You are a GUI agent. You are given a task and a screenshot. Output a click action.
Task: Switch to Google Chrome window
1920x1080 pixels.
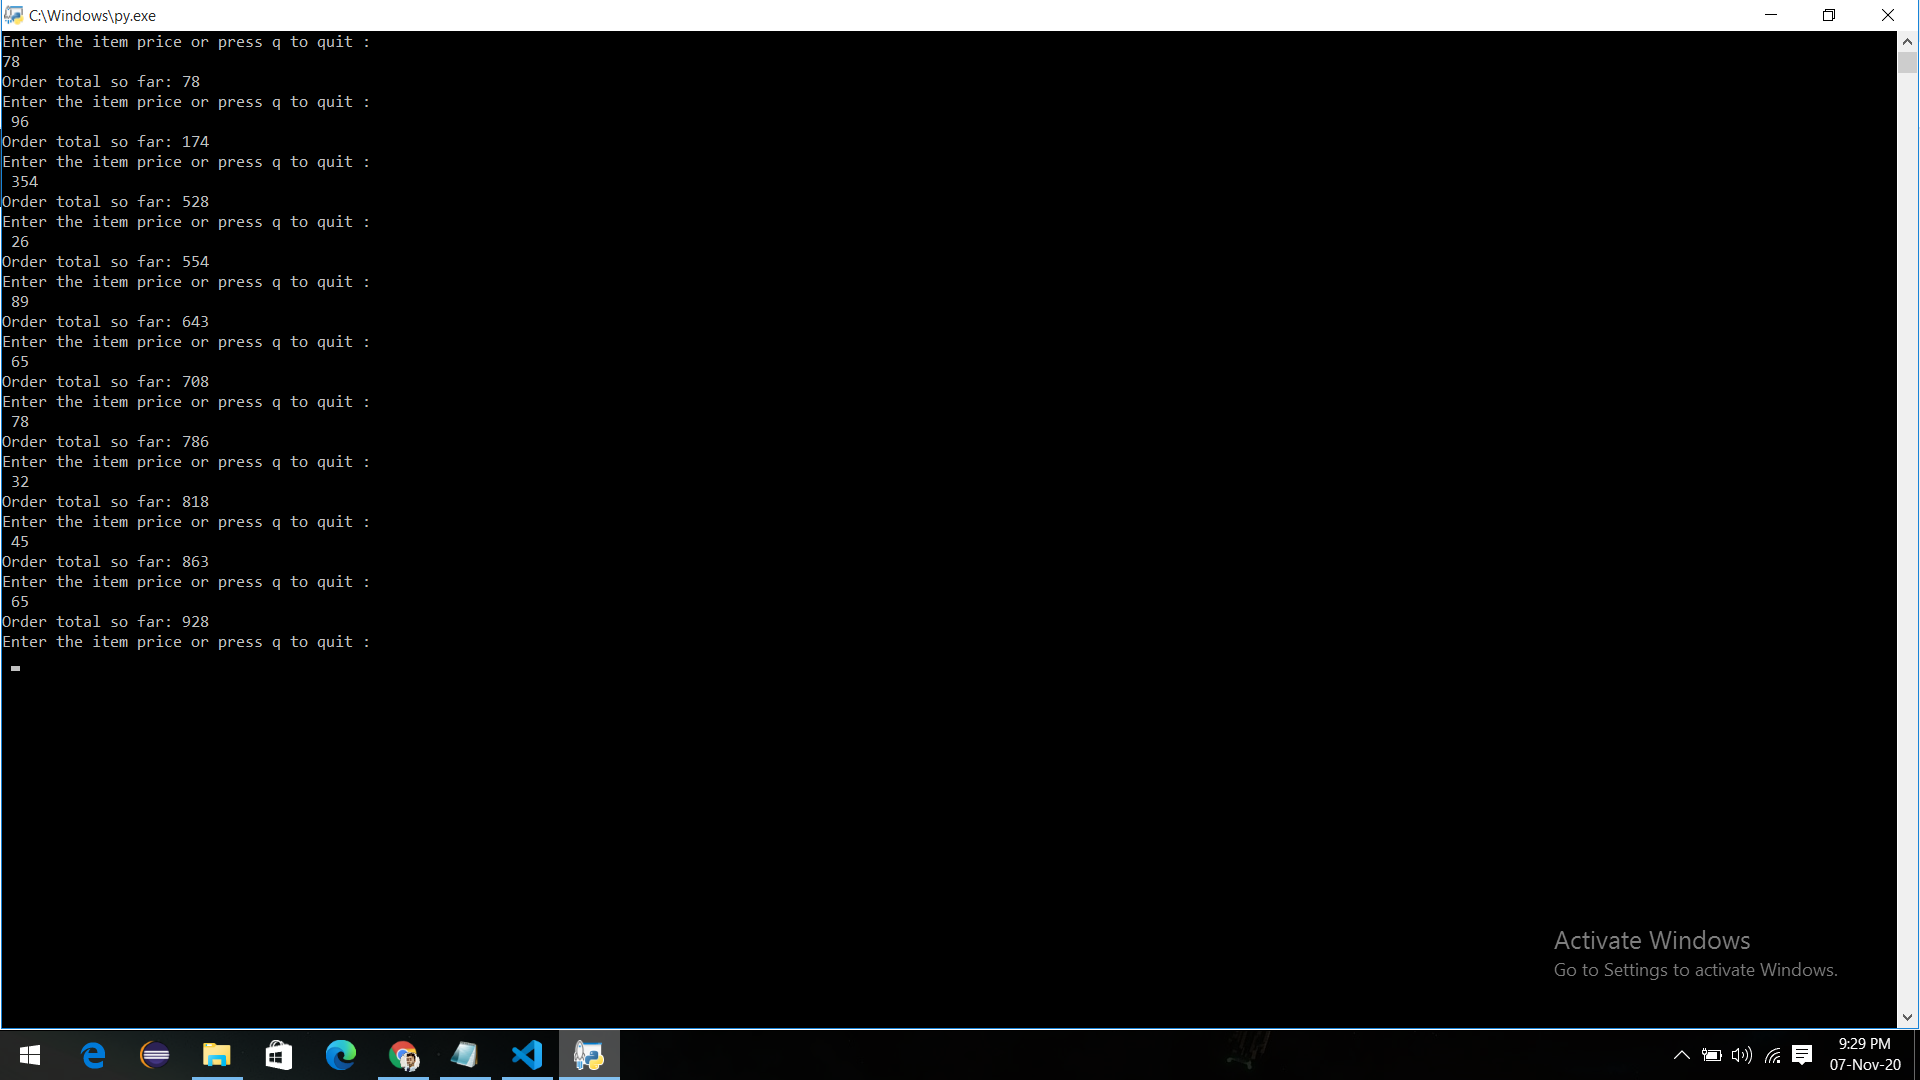(x=403, y=1055)
